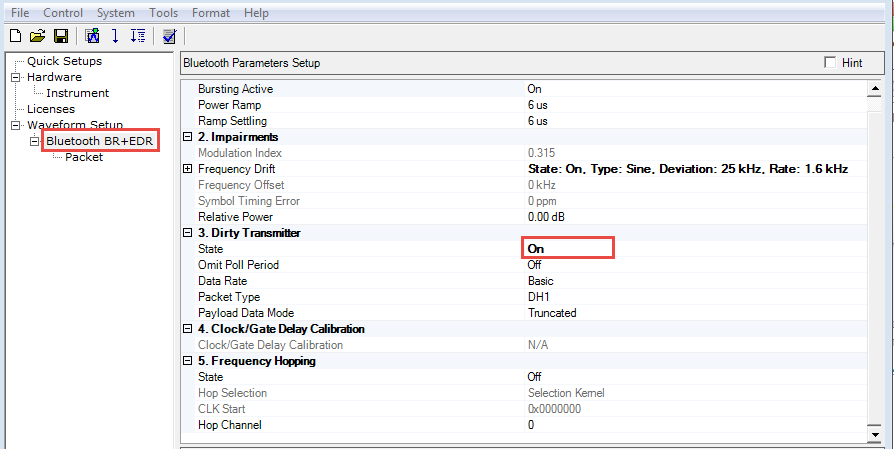Open a saved setup with the folder icon

point(37,36)
